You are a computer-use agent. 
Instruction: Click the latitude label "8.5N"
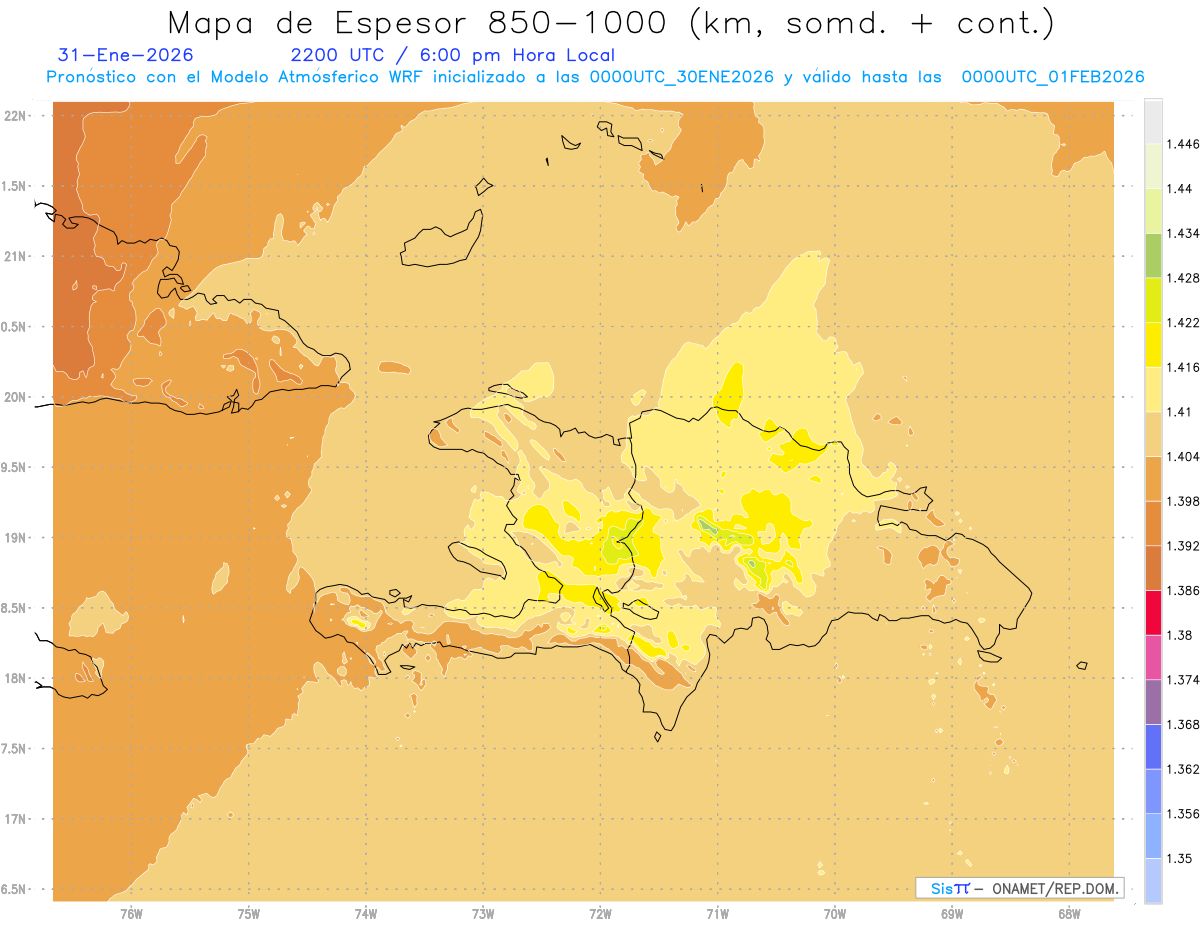pos(15,609)
